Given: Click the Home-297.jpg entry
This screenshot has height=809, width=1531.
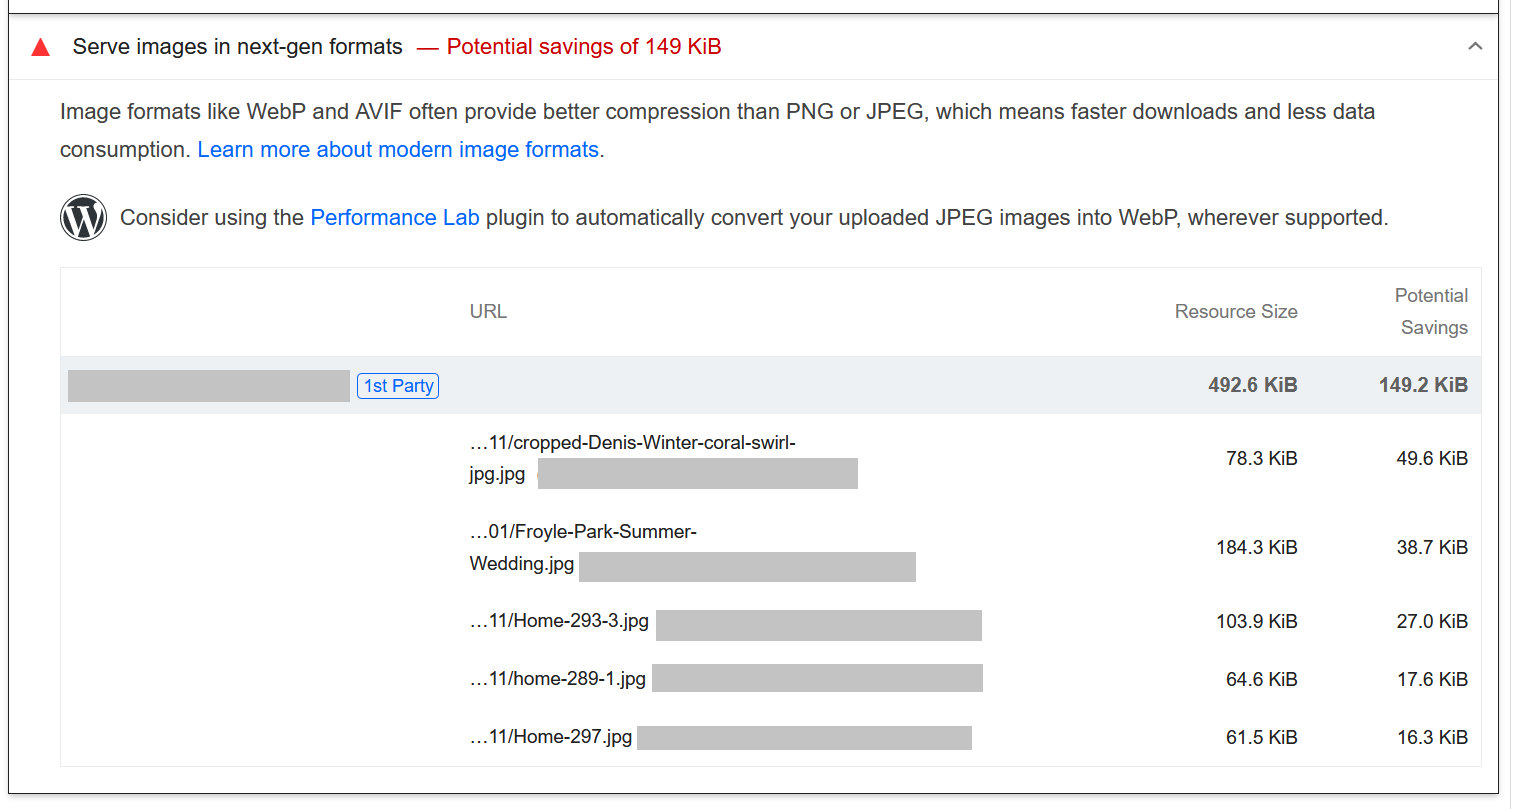Looking at the screenshot, I should click(x=551, y=737).
